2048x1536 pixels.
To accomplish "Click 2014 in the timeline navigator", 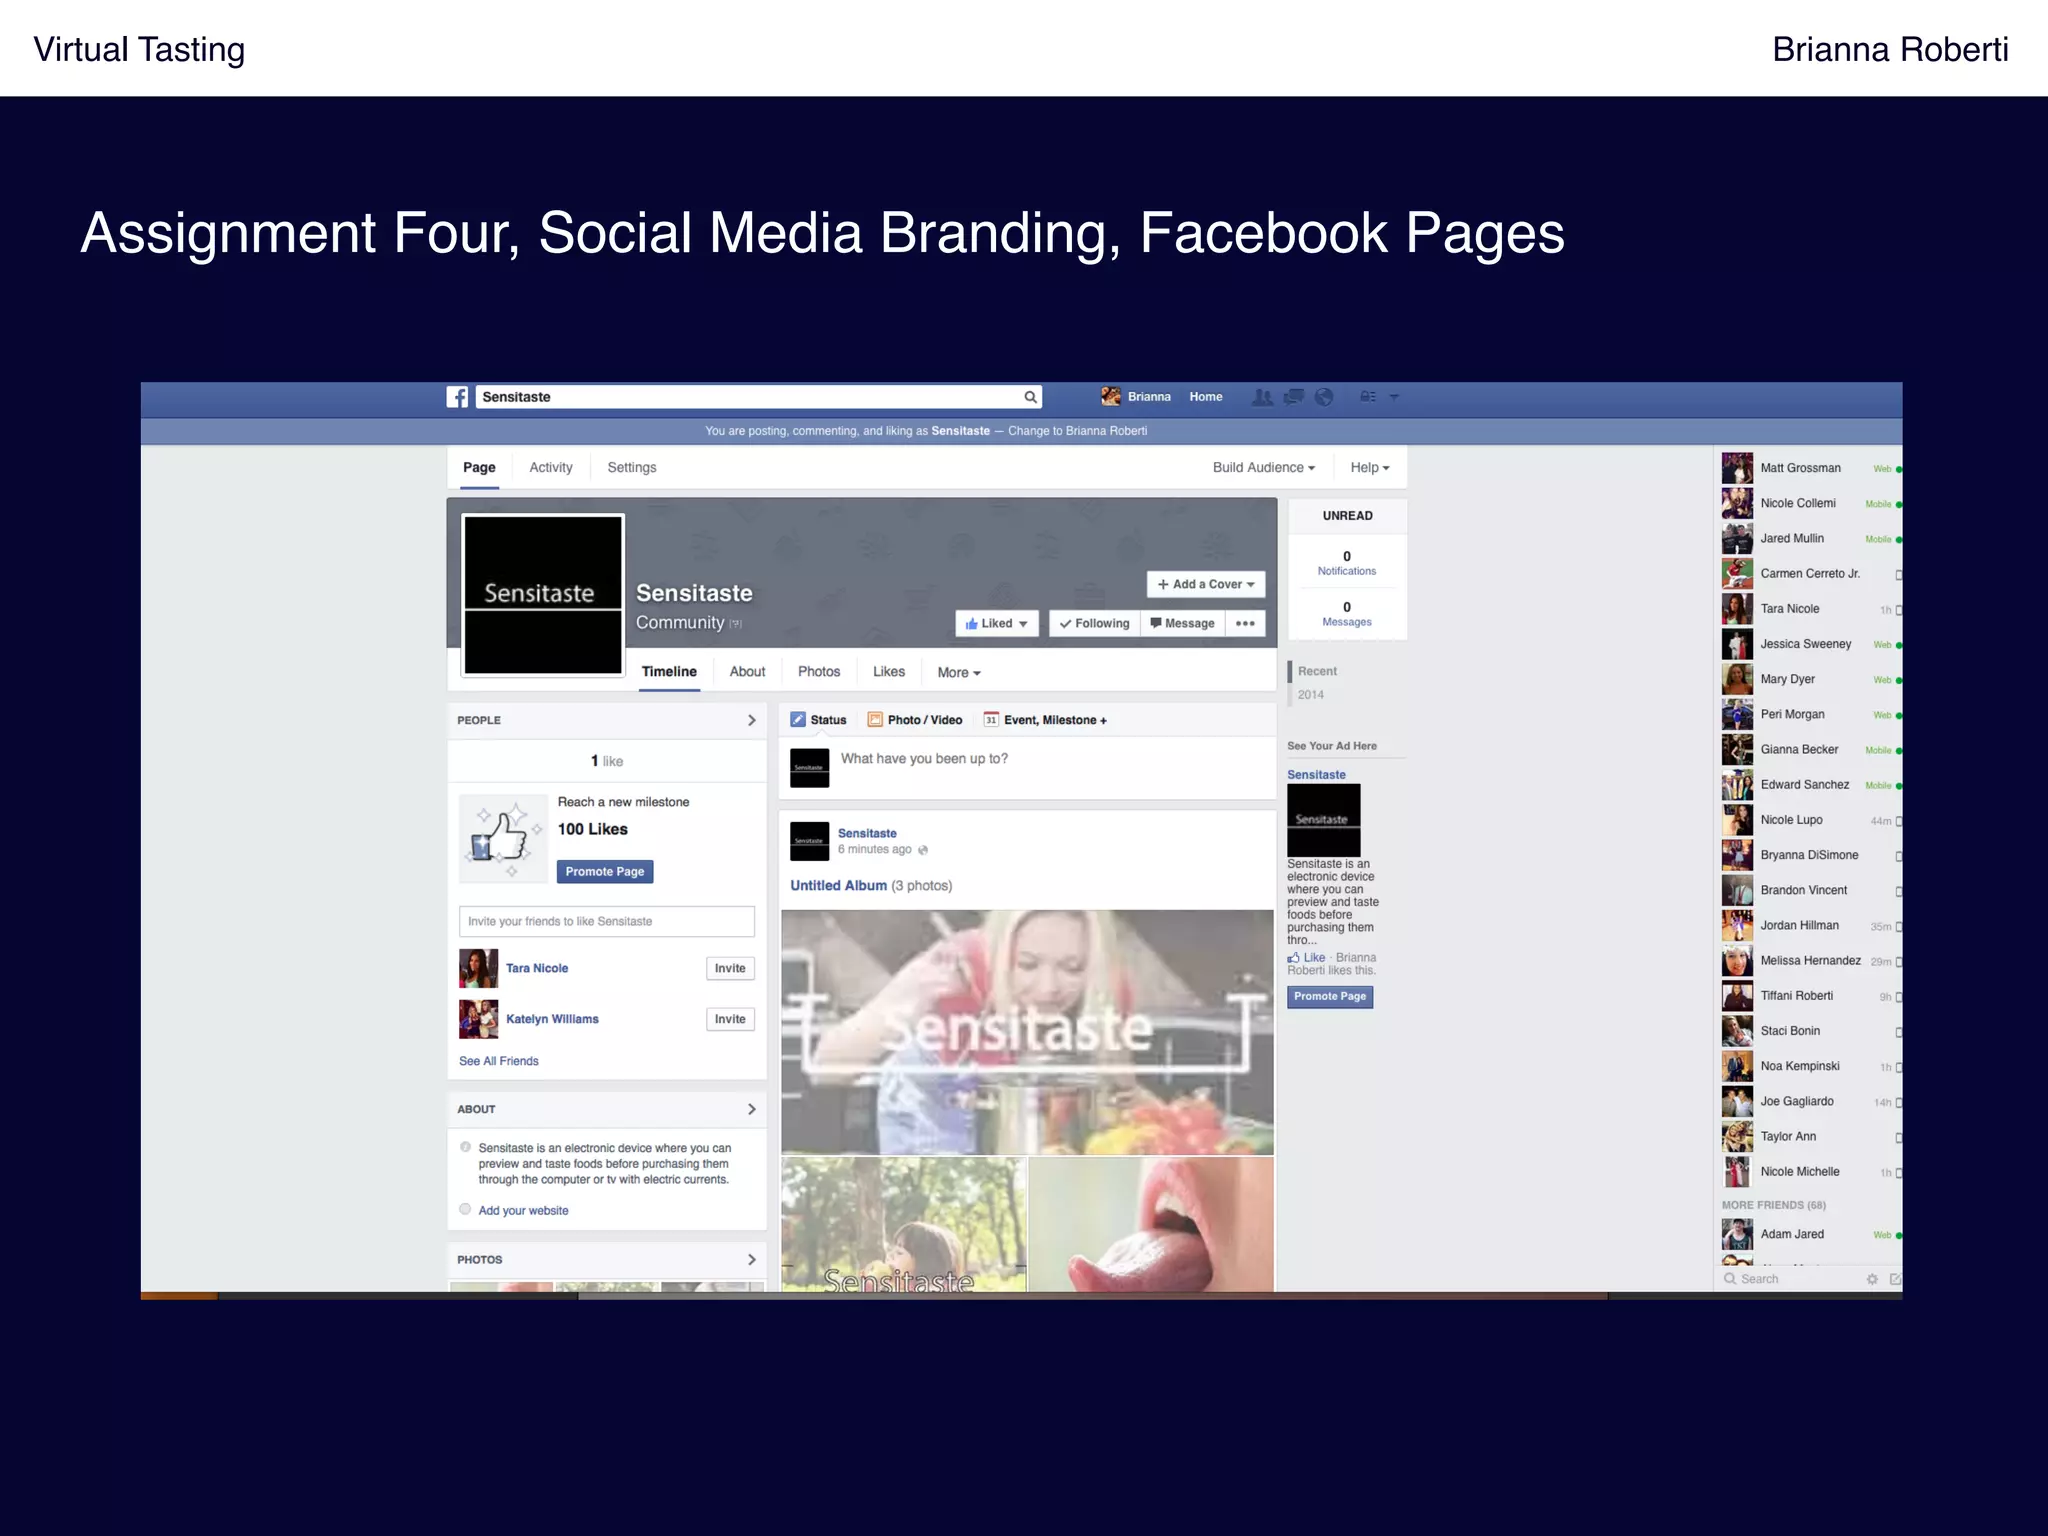I will pos(1311,695).
